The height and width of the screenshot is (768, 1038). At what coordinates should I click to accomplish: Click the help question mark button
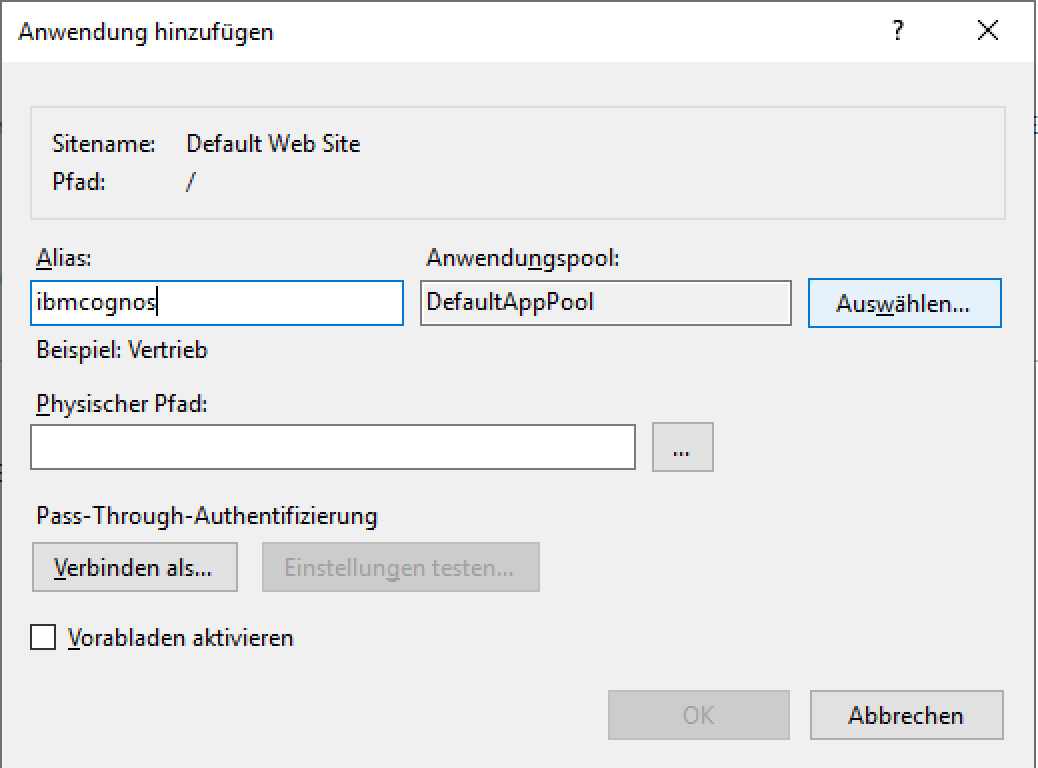click(x=898, y=31)
